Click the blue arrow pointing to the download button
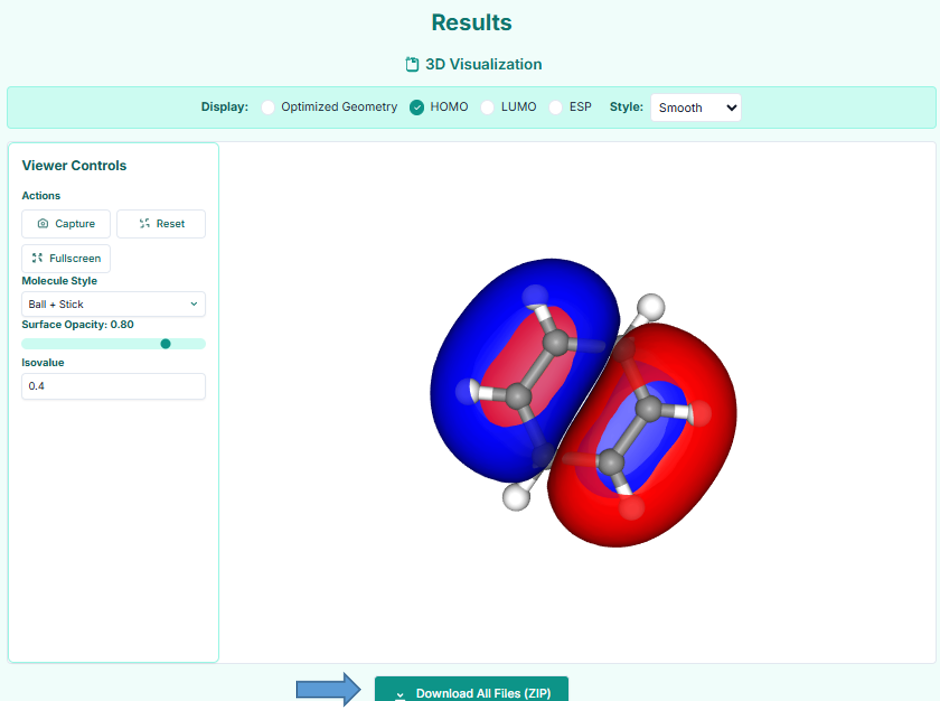This screenshot has height=708, width=940. click(x=327, y=688)
